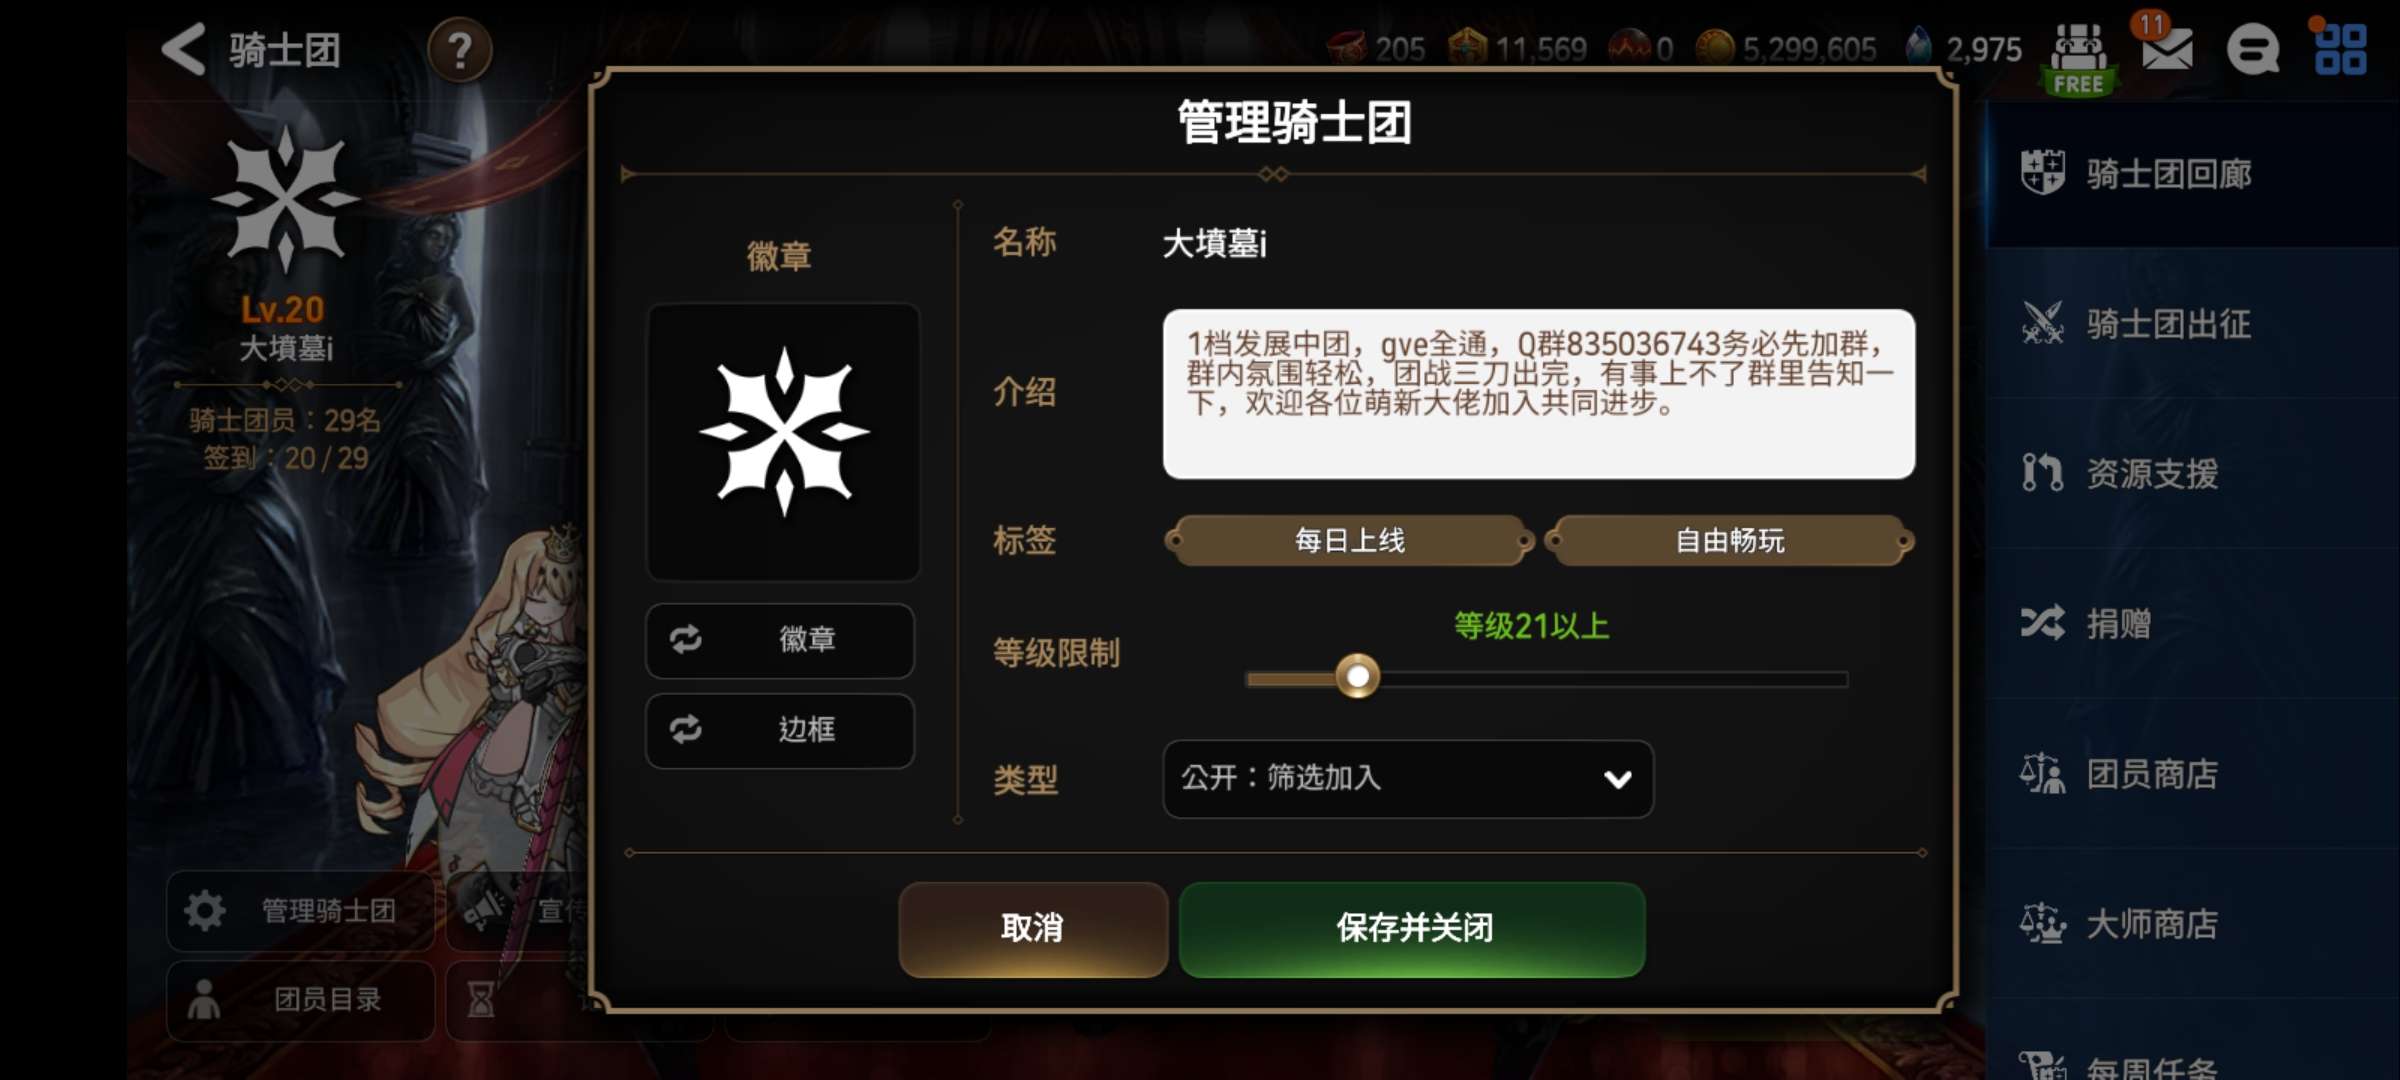This screenshot has height=1080, width=2400.
Task: Click the dropdown chevron in 类型 row
Action: coord(1617,779)
